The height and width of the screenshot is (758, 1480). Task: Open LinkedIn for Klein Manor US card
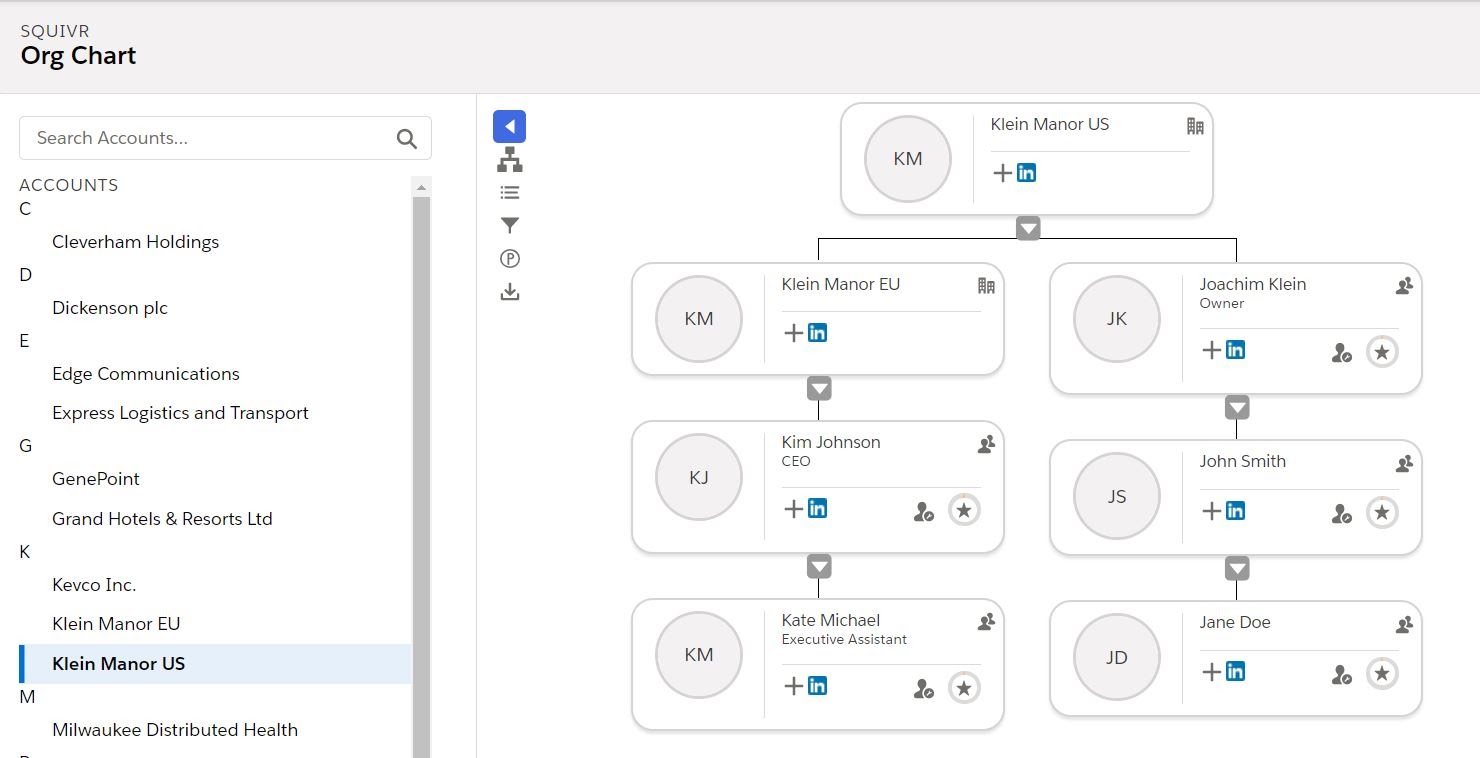(1026, 172)
